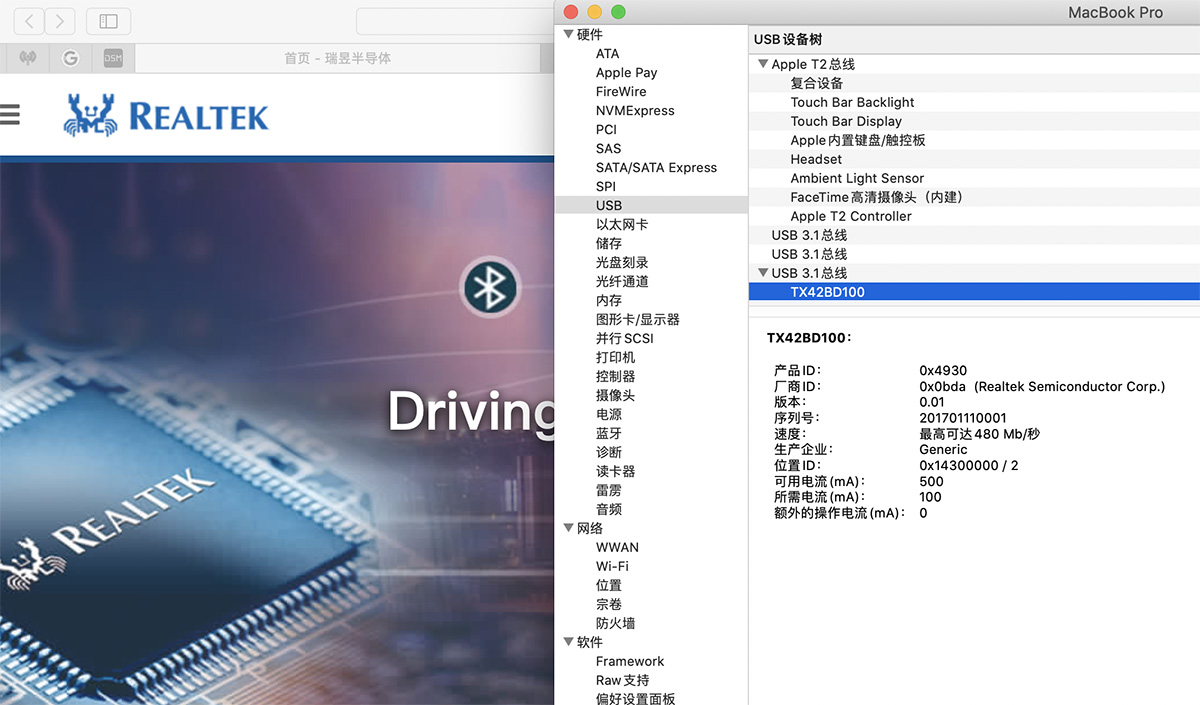The width and height of the screenshot is (1200, 705).
Task: Select FaceTime 高清摄像头（内建）device
Action: [x=877, y=198]
